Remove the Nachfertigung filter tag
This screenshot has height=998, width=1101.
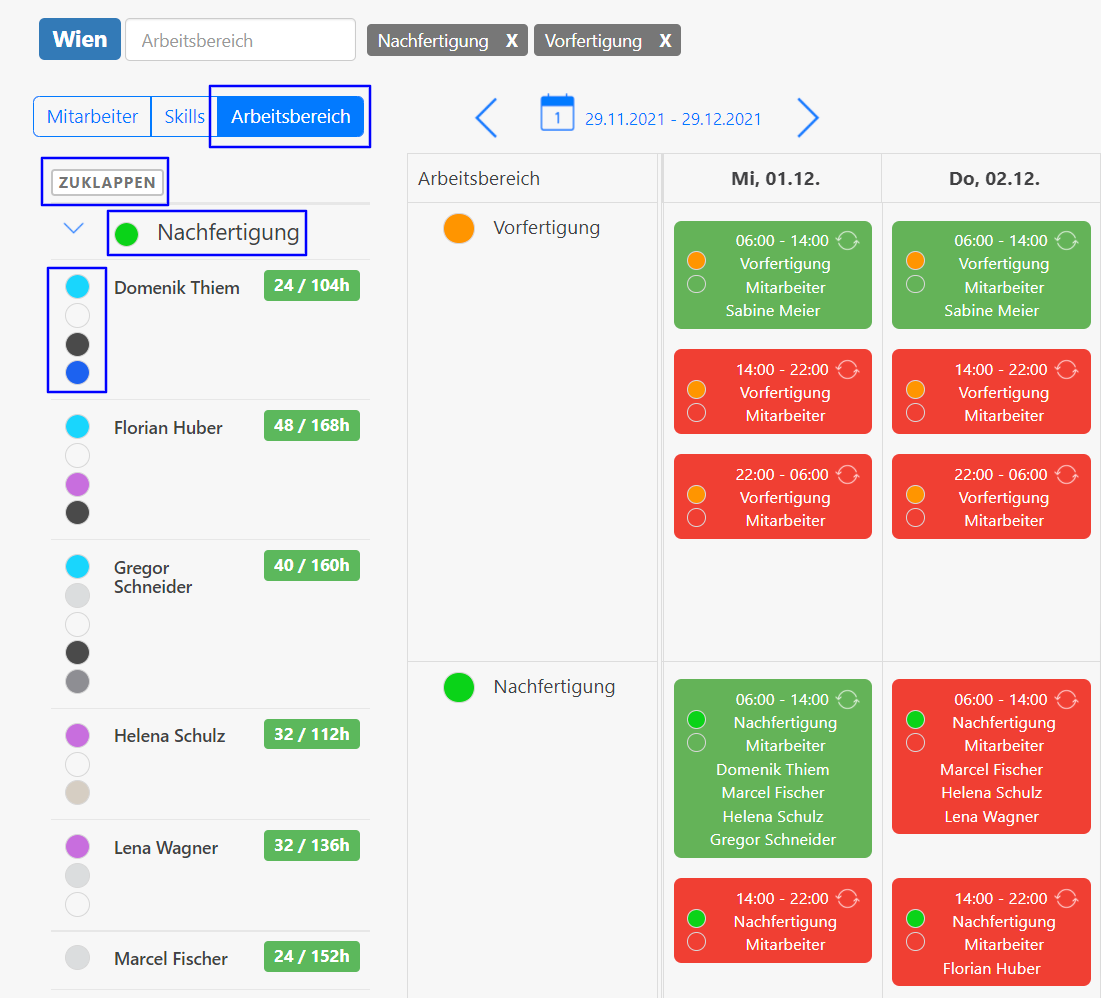click(511, 41)
